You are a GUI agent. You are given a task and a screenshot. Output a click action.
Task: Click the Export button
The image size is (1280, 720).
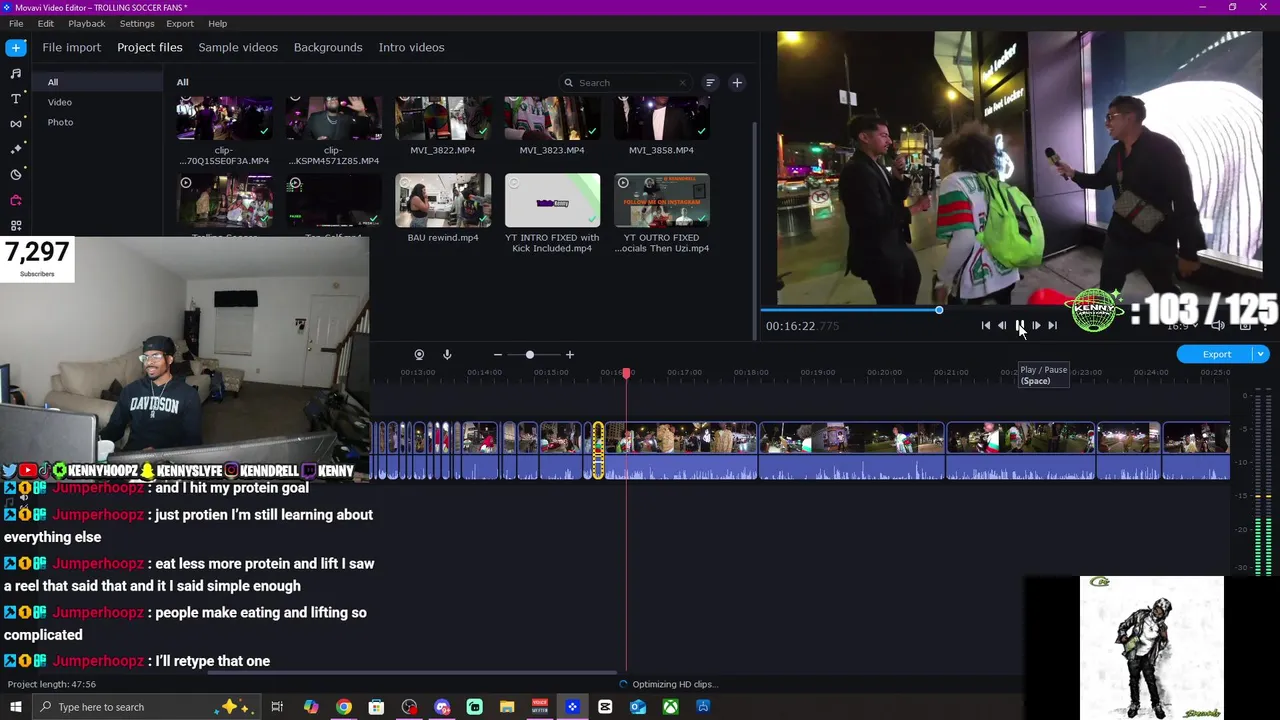[x=1216, y=354]
